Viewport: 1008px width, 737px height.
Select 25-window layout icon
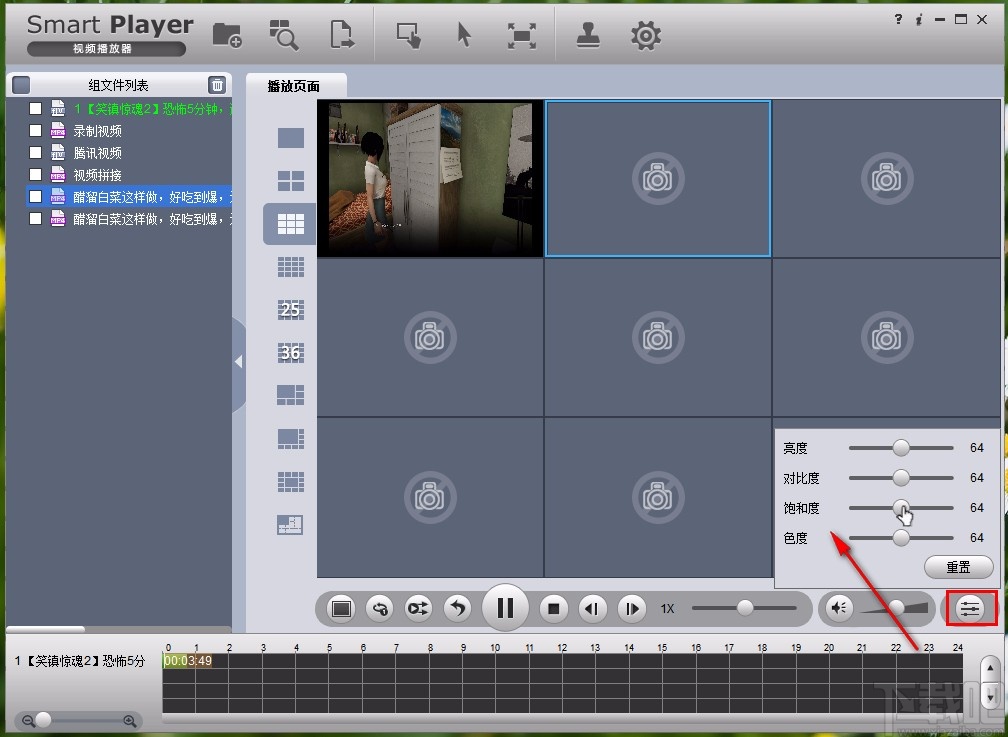[x=291, y=310]
